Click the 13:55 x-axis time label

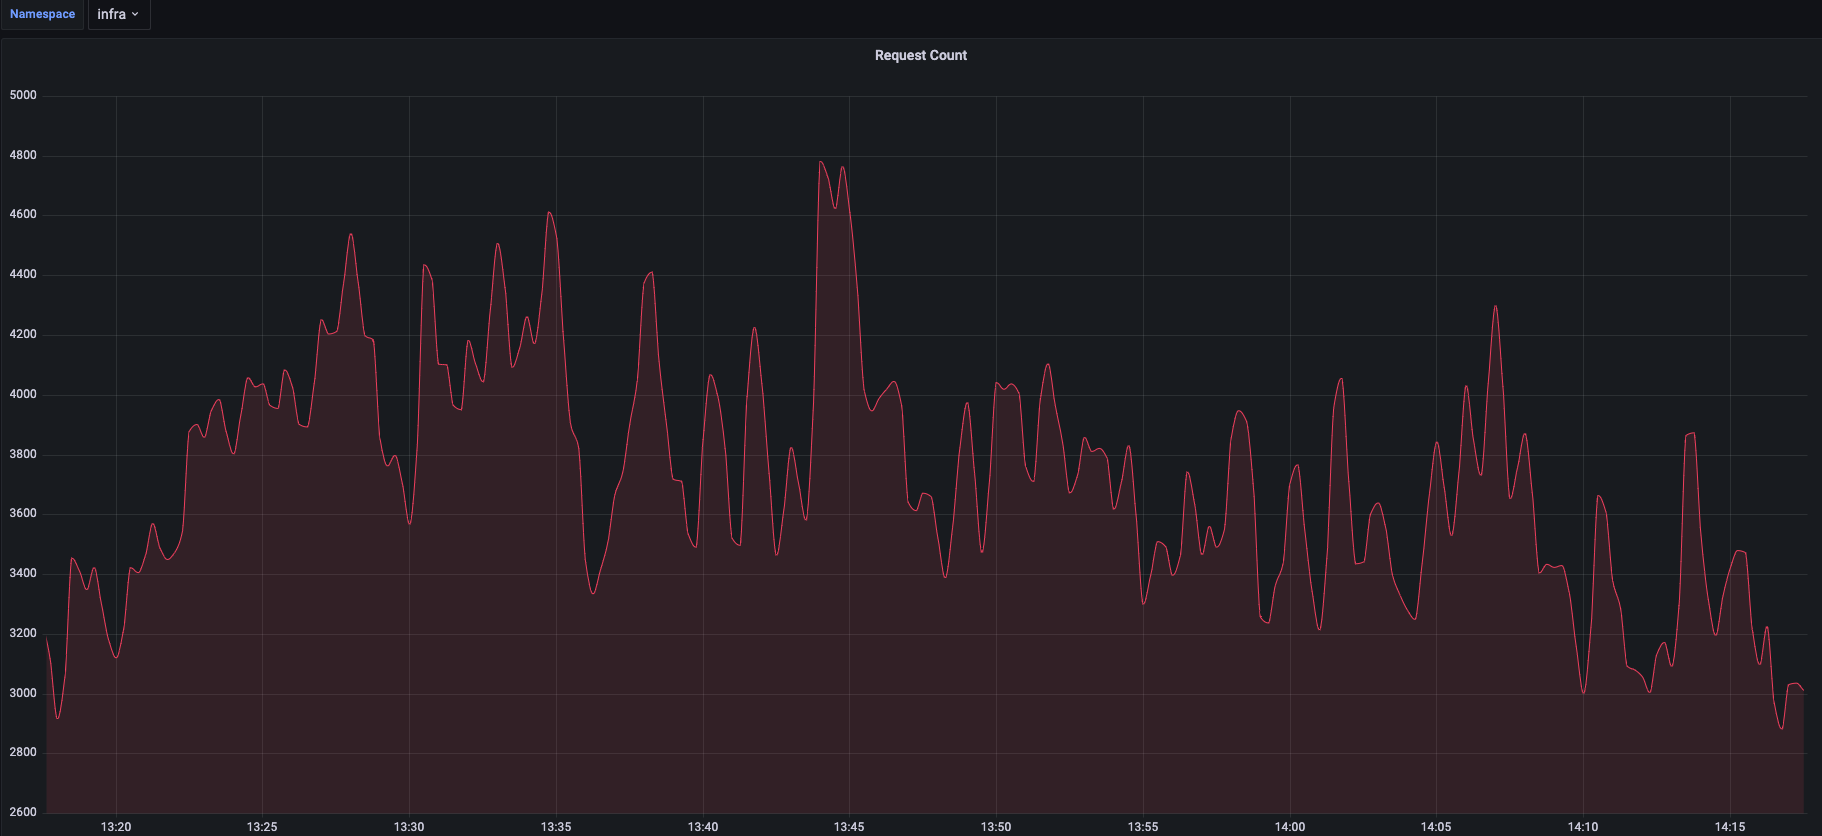[x=1143, y=827]
